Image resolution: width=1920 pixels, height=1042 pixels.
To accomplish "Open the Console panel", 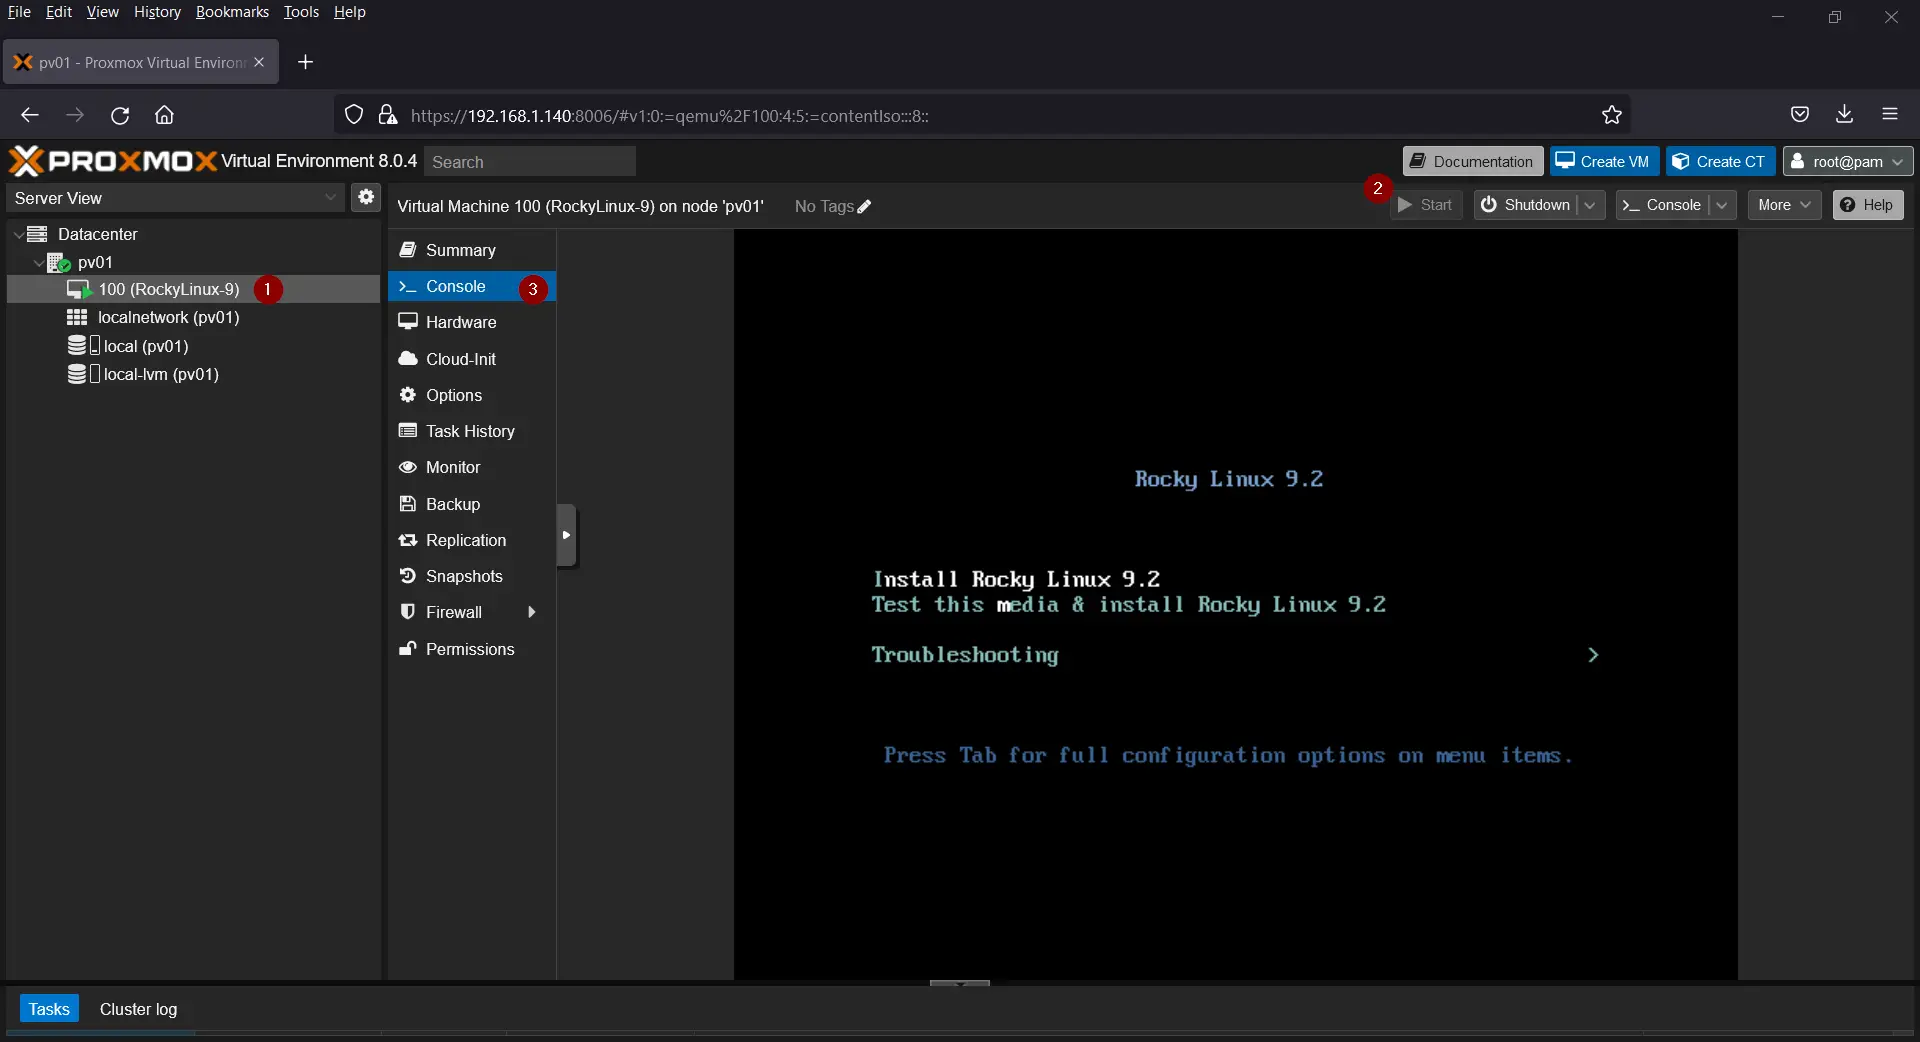I will (x=471, y=286).
